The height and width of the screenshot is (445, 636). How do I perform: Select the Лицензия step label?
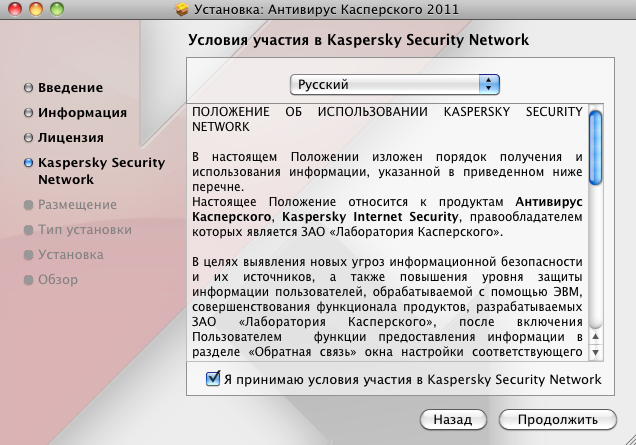(71, 137)
